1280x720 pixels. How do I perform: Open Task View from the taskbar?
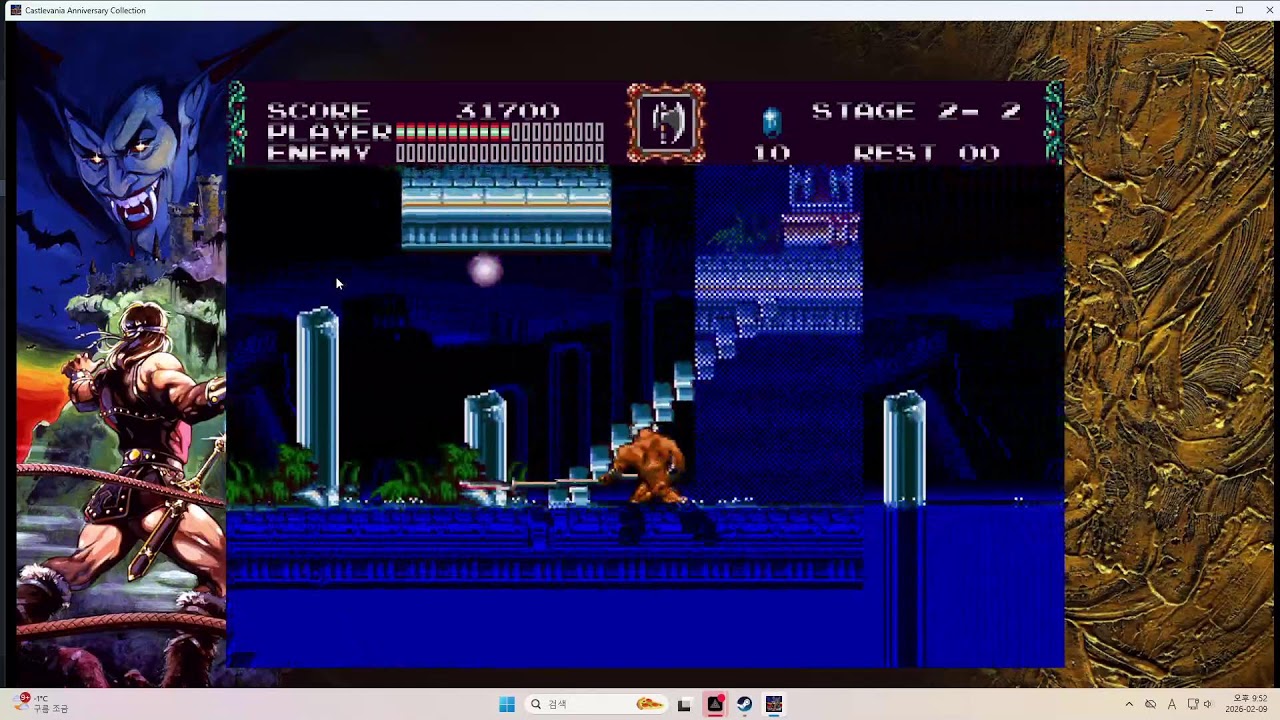click(684, 704)
